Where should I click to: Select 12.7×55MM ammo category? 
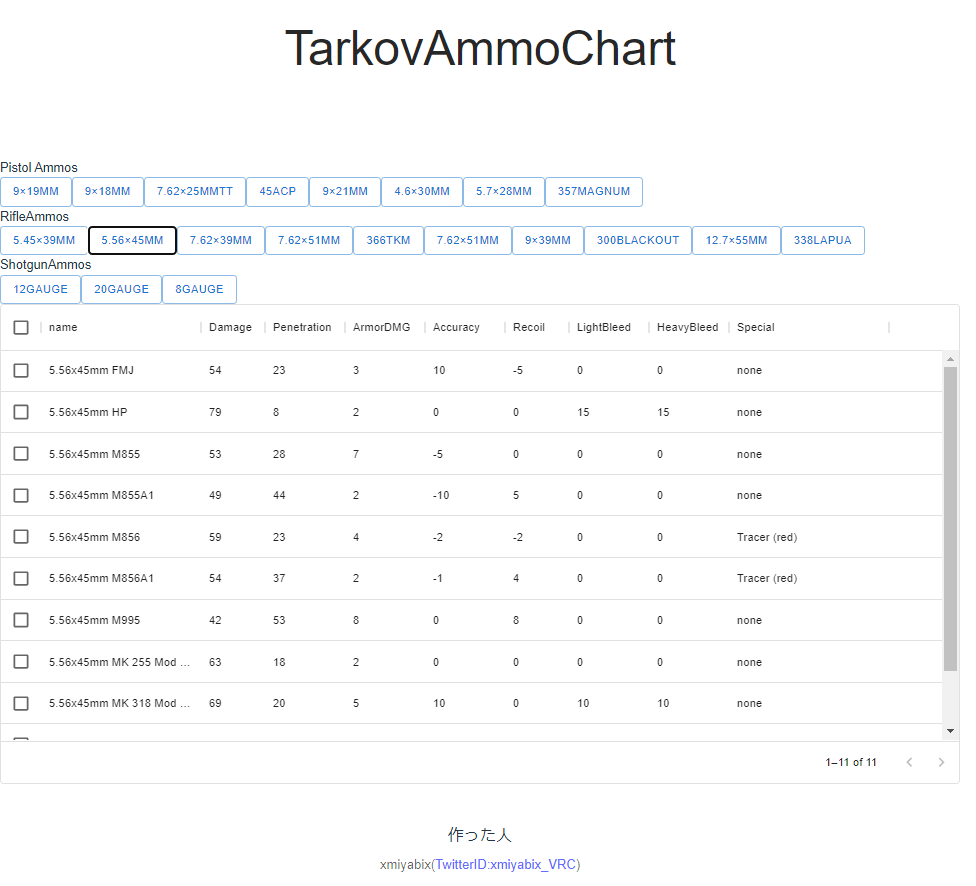tap(736, 240)
